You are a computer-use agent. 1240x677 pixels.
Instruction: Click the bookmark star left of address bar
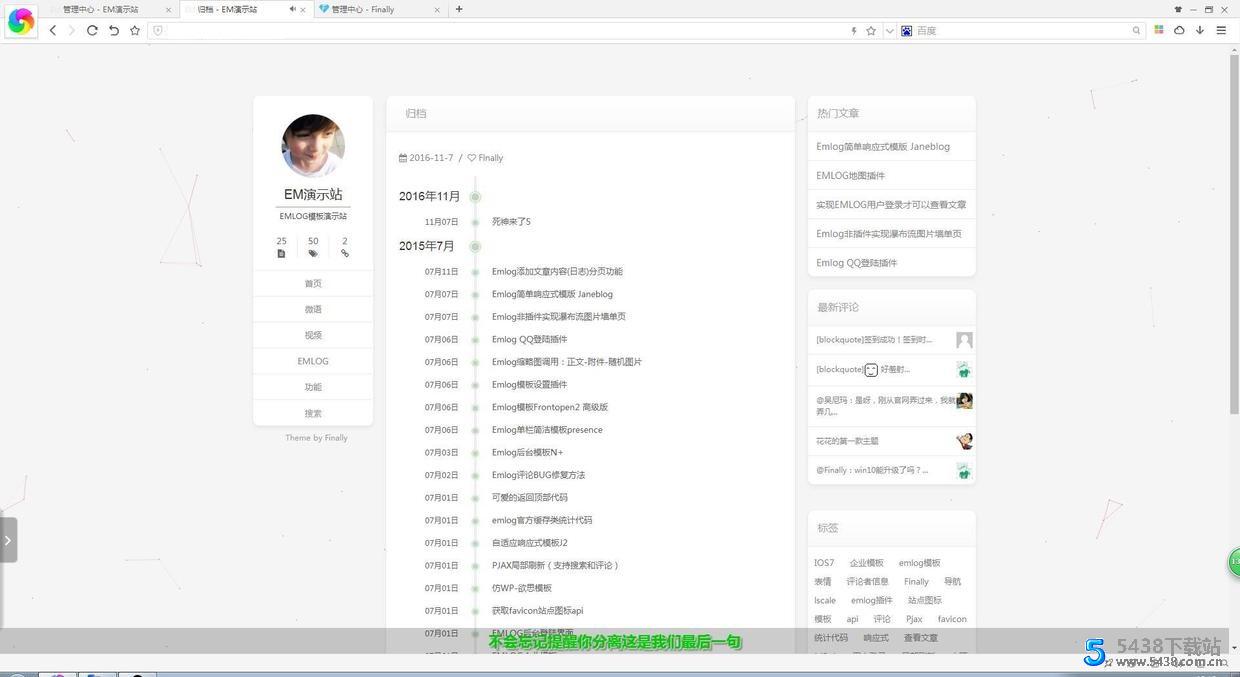135,30
